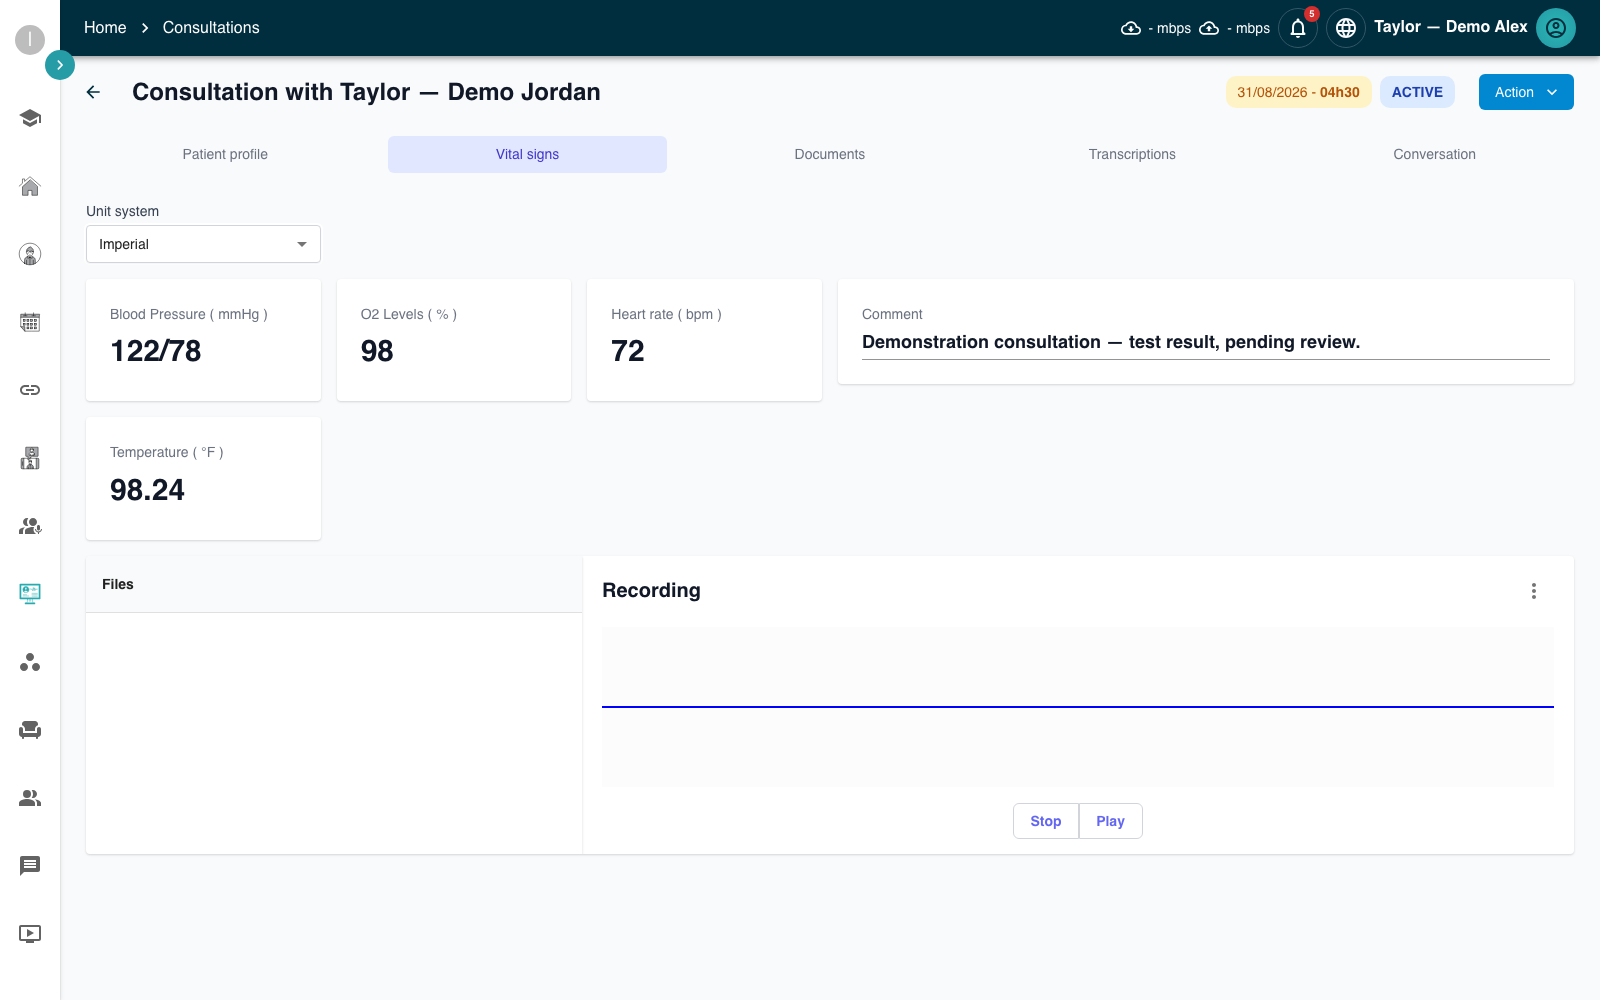
Task: Click the Files panel header
Action: click(334, 584)
